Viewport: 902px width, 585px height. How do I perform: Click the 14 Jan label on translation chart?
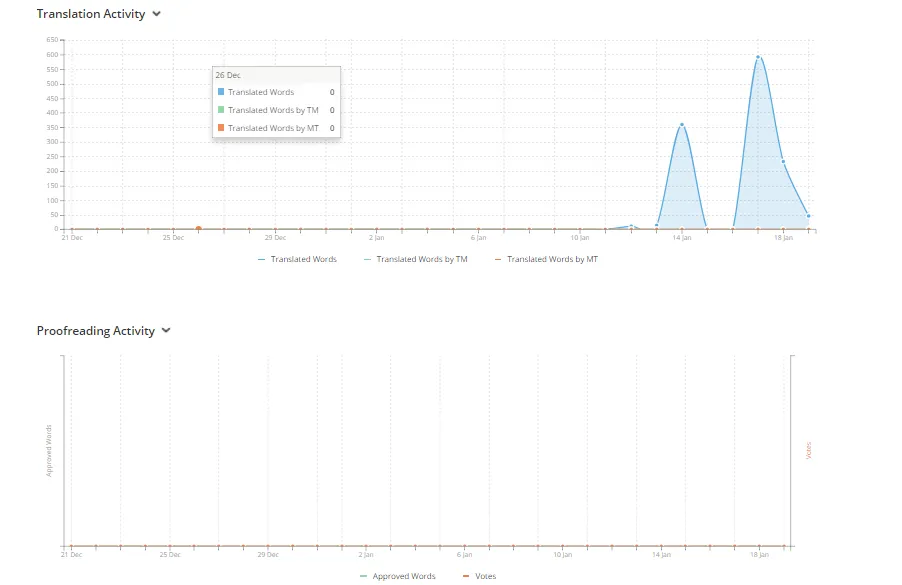pyautogui.click(x=682, y=238)
